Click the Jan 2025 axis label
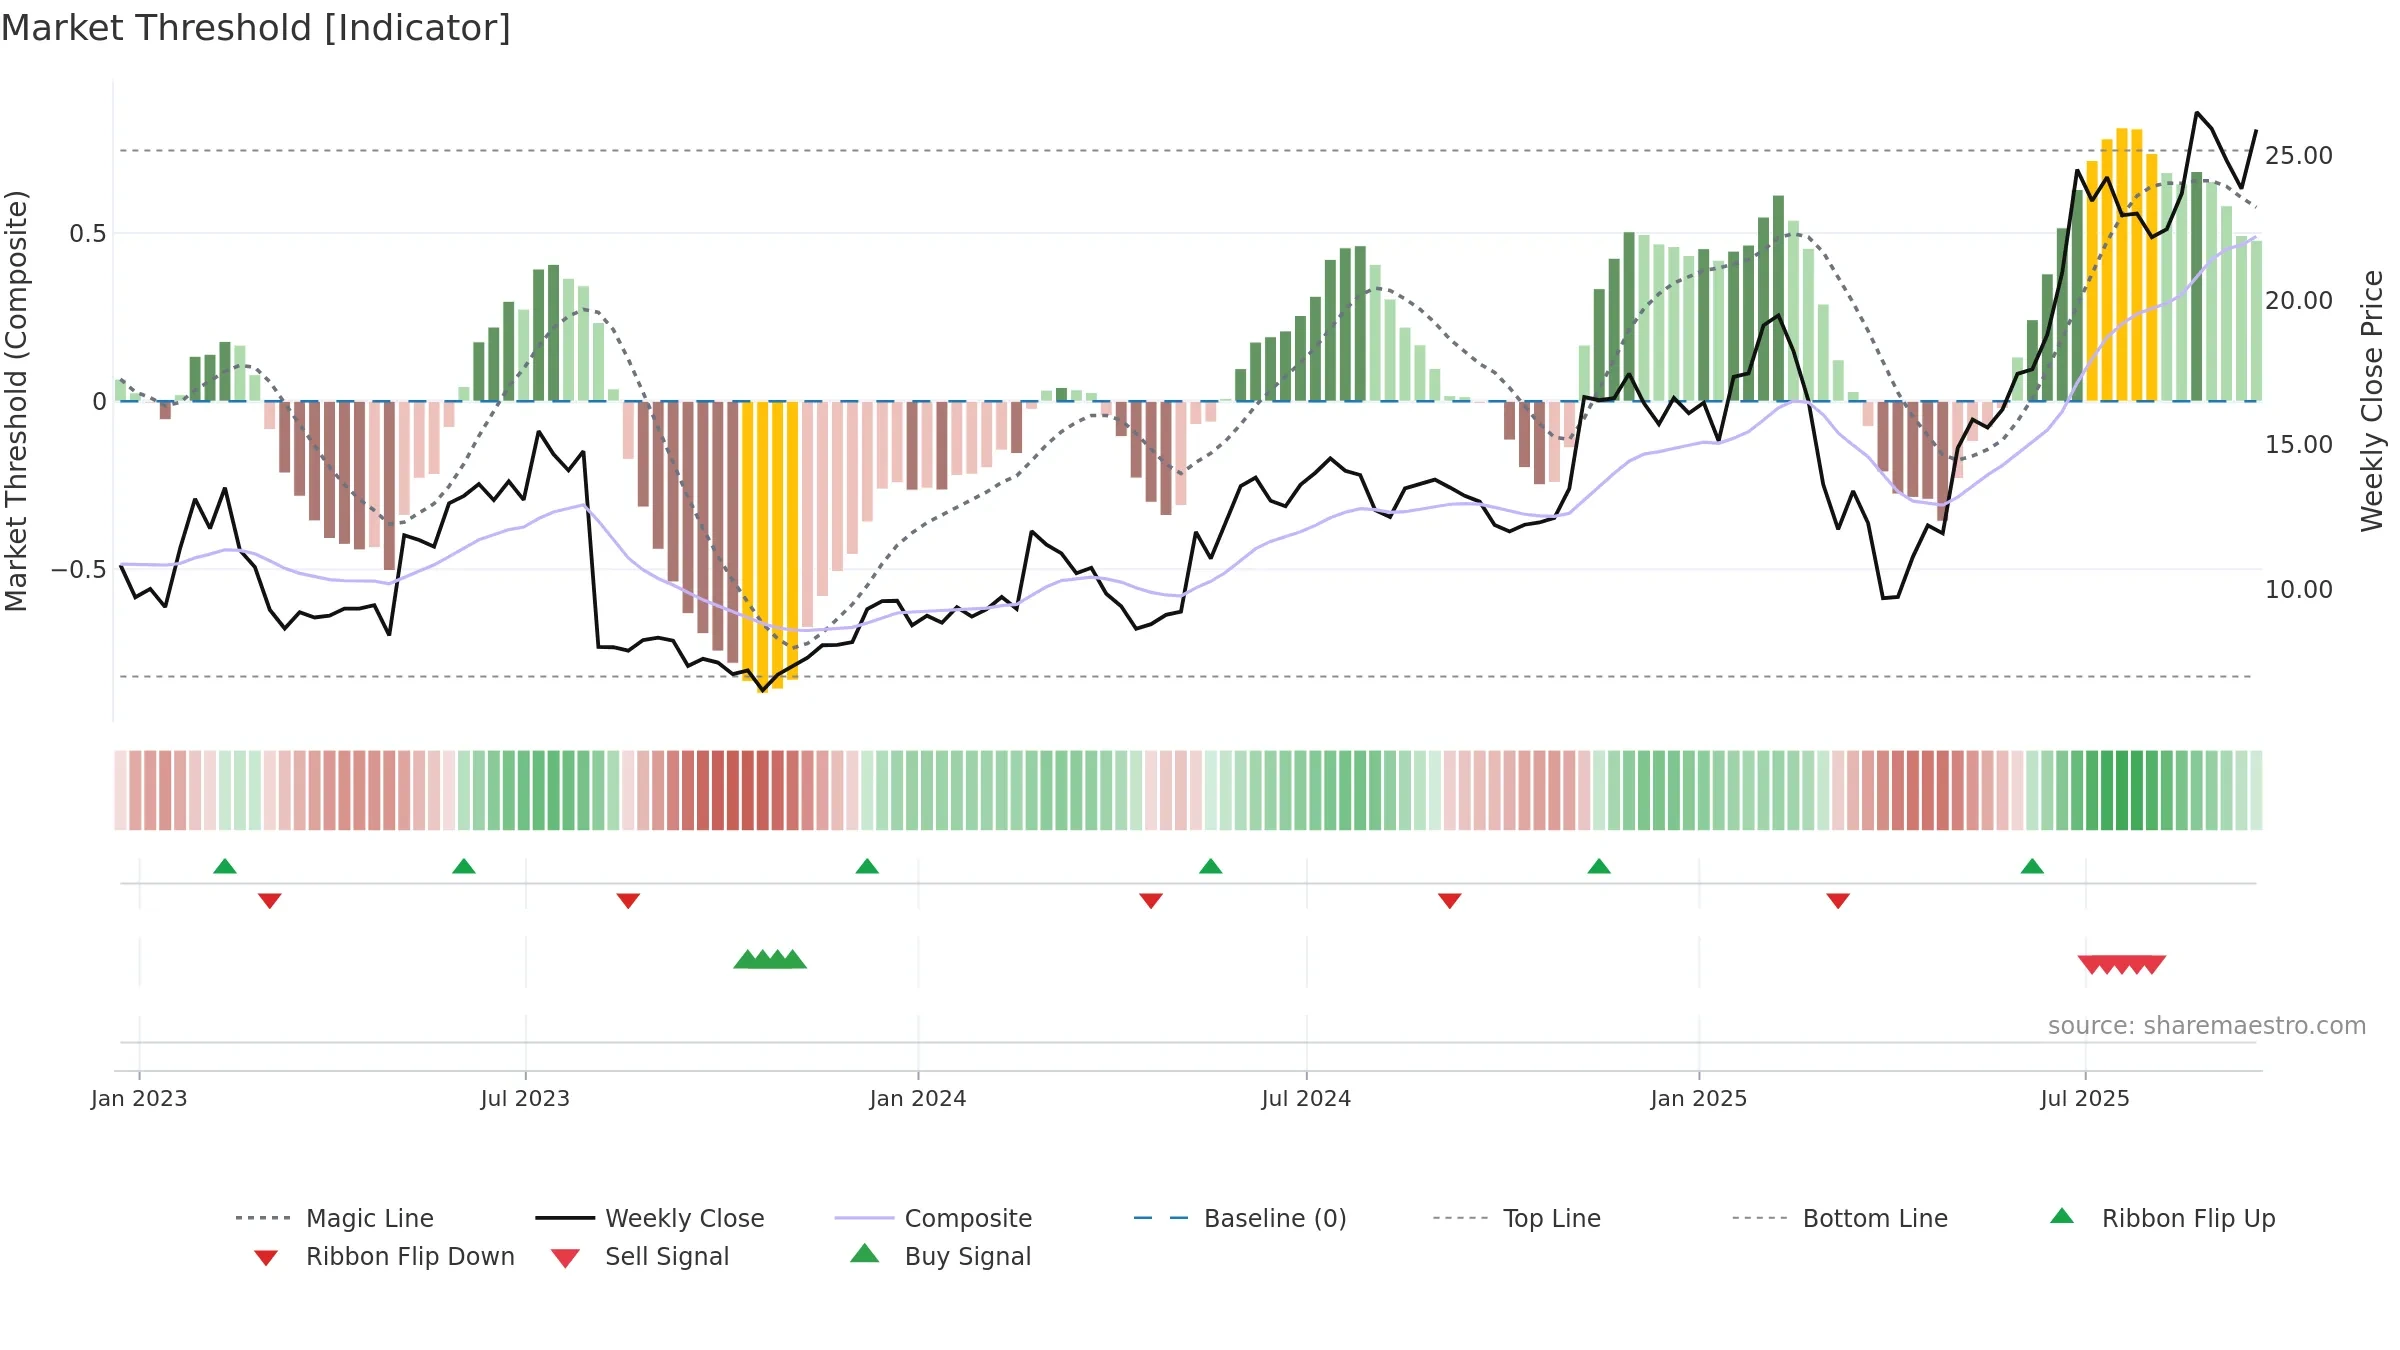This screenshot has height=1350, width=2400. tap(1699, 1098)
